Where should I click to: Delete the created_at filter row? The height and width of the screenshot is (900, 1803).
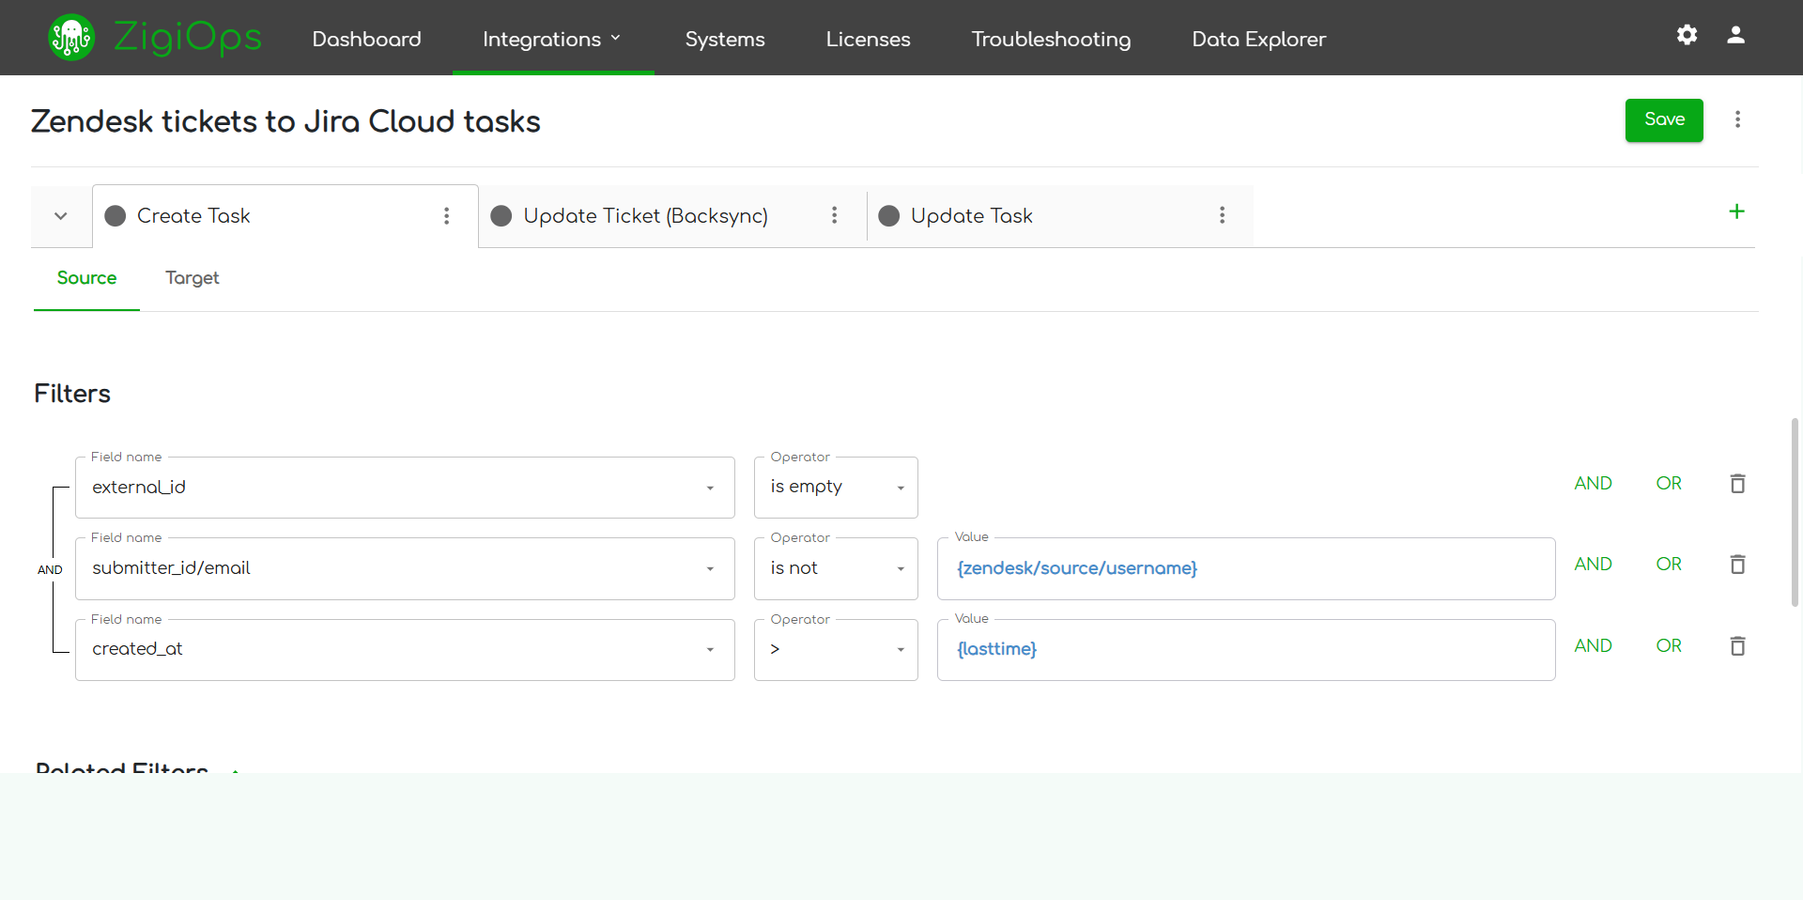1738,646
